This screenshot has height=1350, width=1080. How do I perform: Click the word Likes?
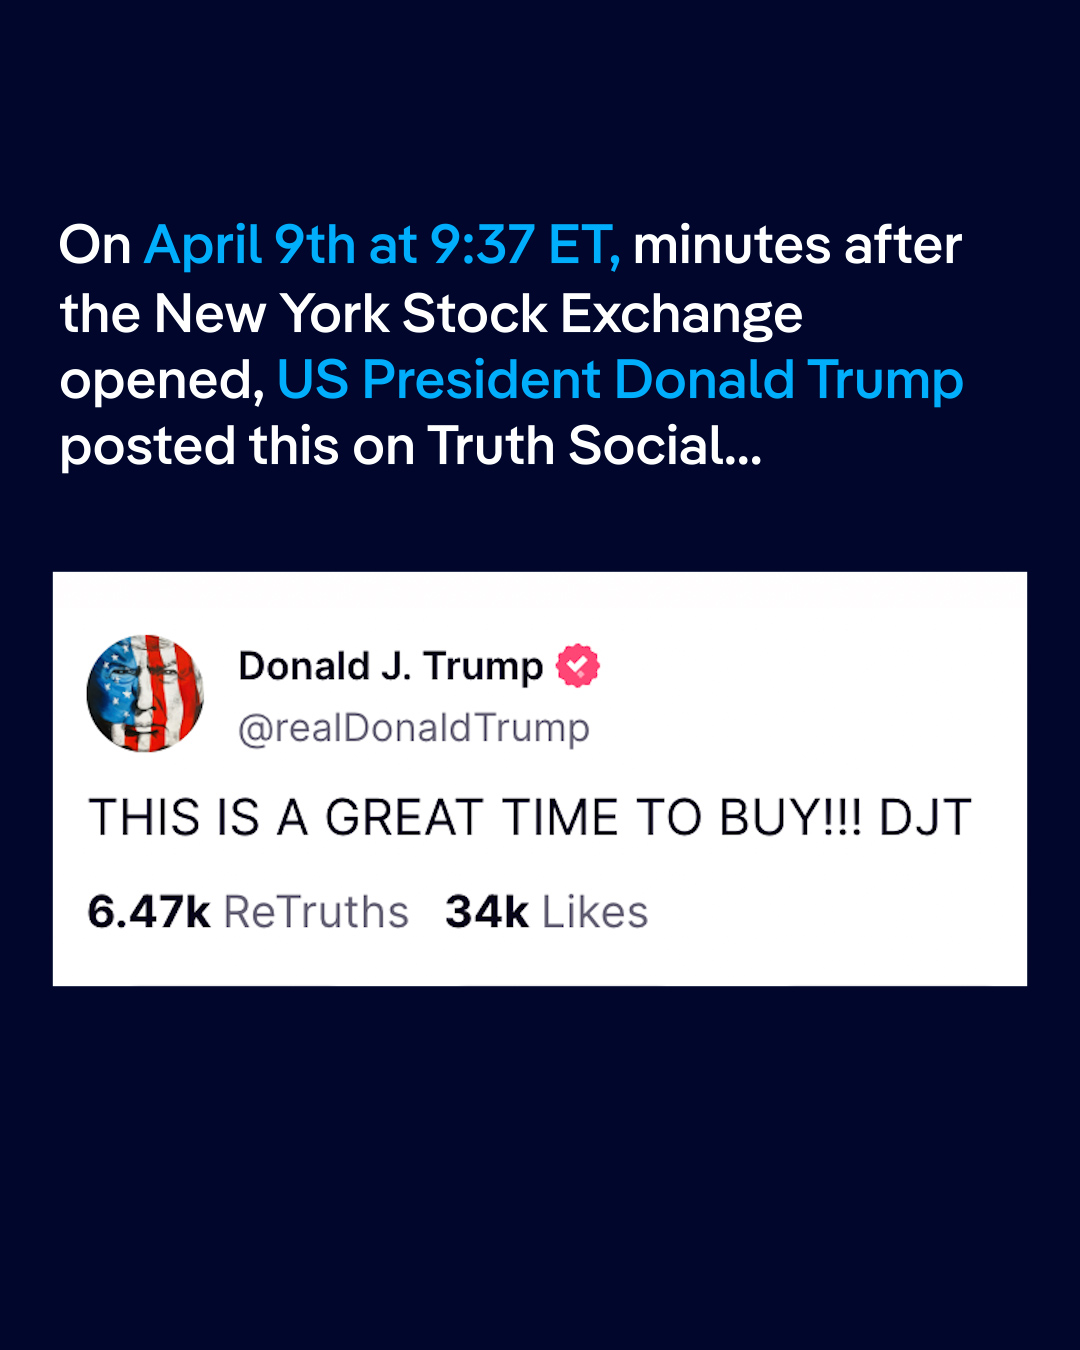pyautogui.click(x=595, y=912)
